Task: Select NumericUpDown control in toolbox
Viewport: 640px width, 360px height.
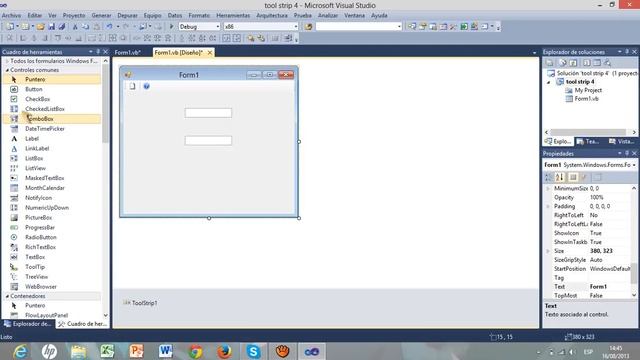Action: 47,208
